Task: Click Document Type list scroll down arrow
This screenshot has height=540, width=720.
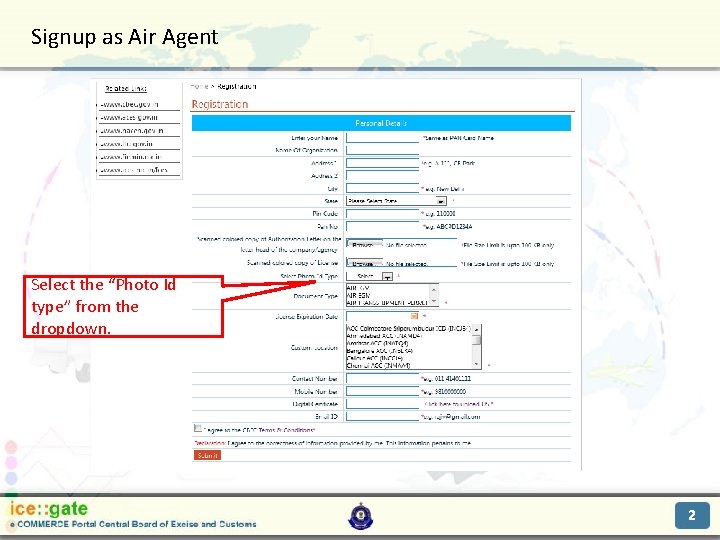Action: pos(434,301)
